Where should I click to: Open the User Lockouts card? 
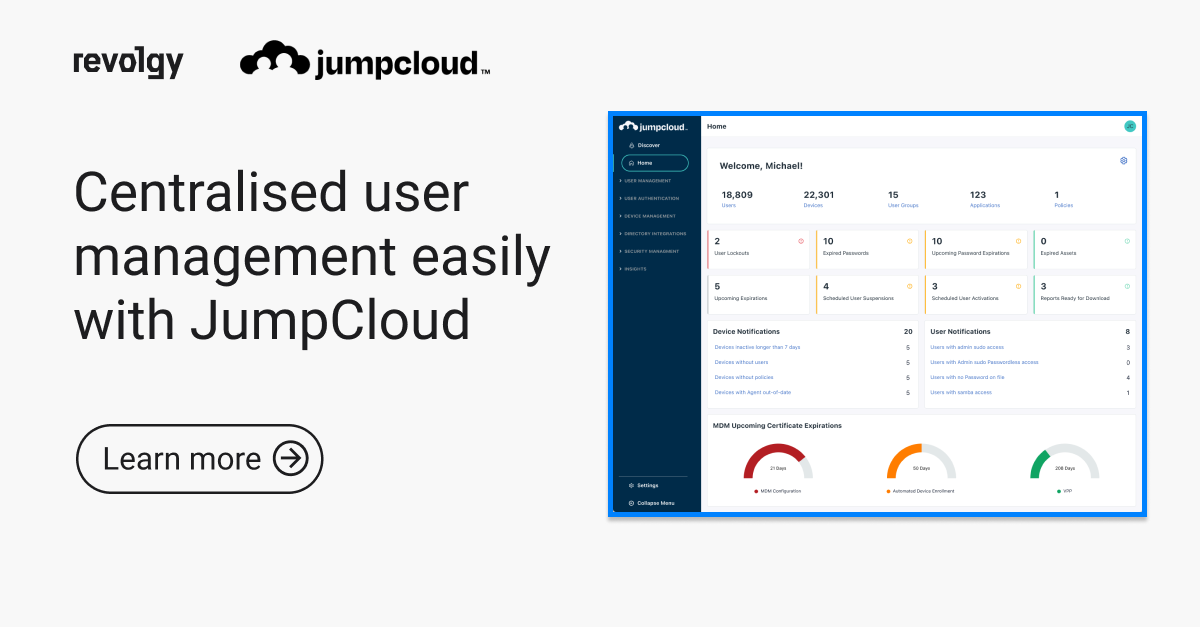759,249
